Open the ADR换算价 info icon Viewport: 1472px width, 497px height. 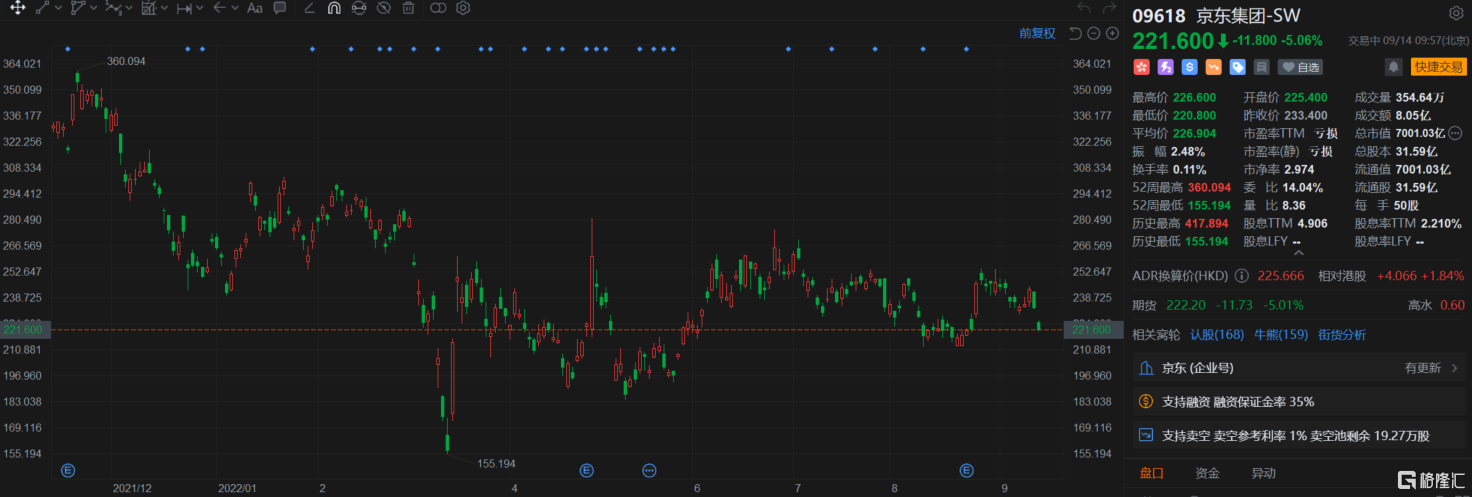1242,276
